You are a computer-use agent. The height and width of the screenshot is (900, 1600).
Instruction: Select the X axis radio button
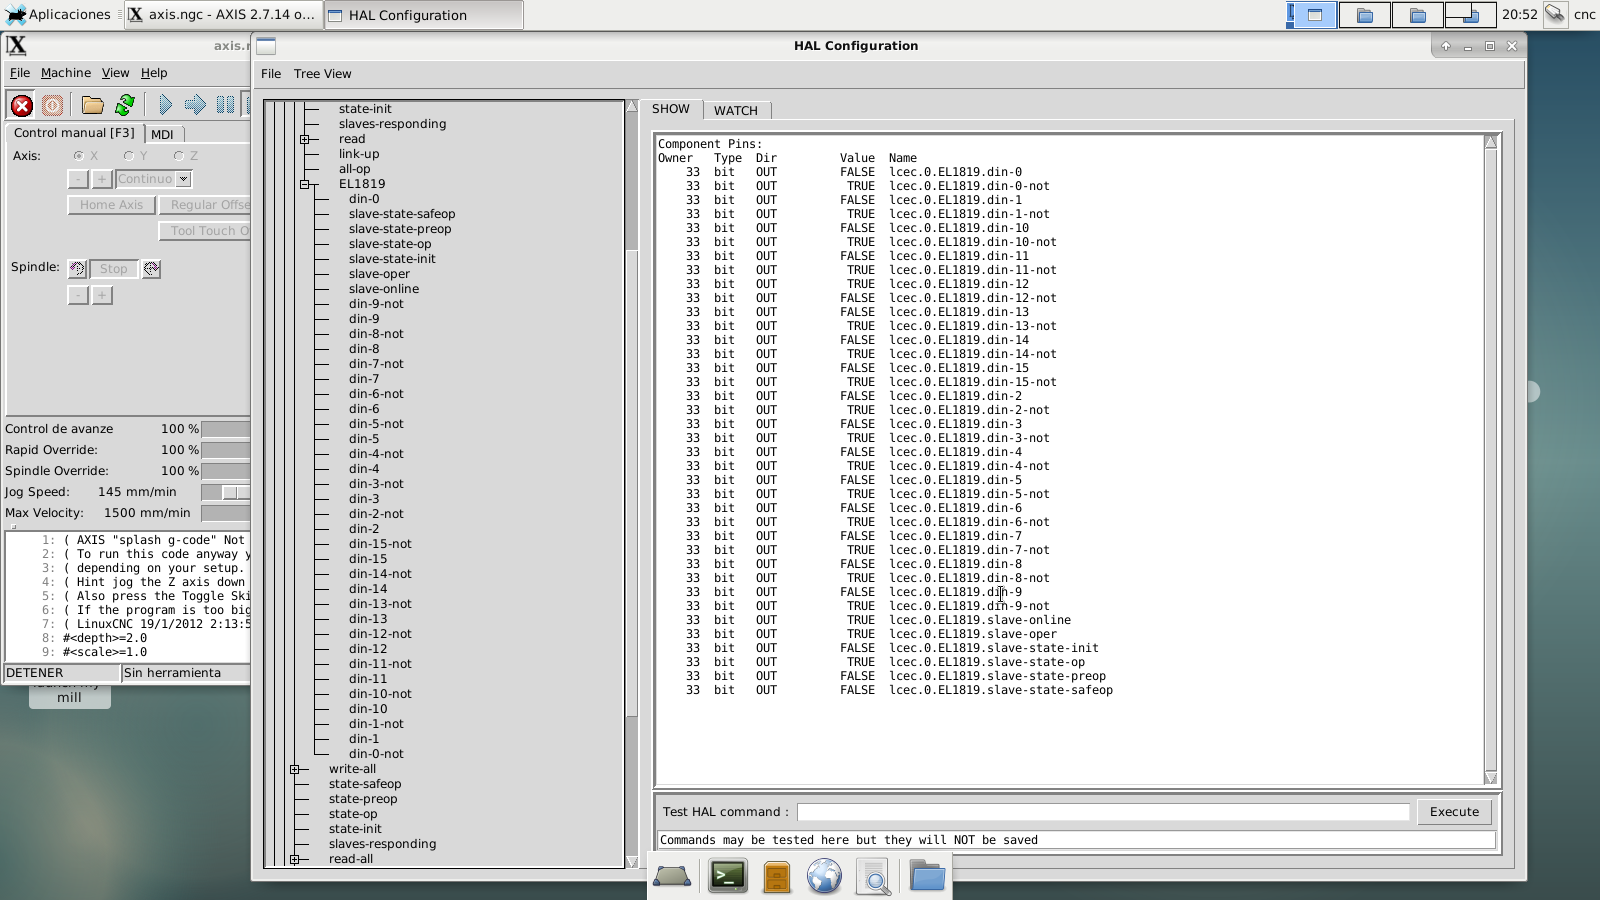click(x=79, y=156)
